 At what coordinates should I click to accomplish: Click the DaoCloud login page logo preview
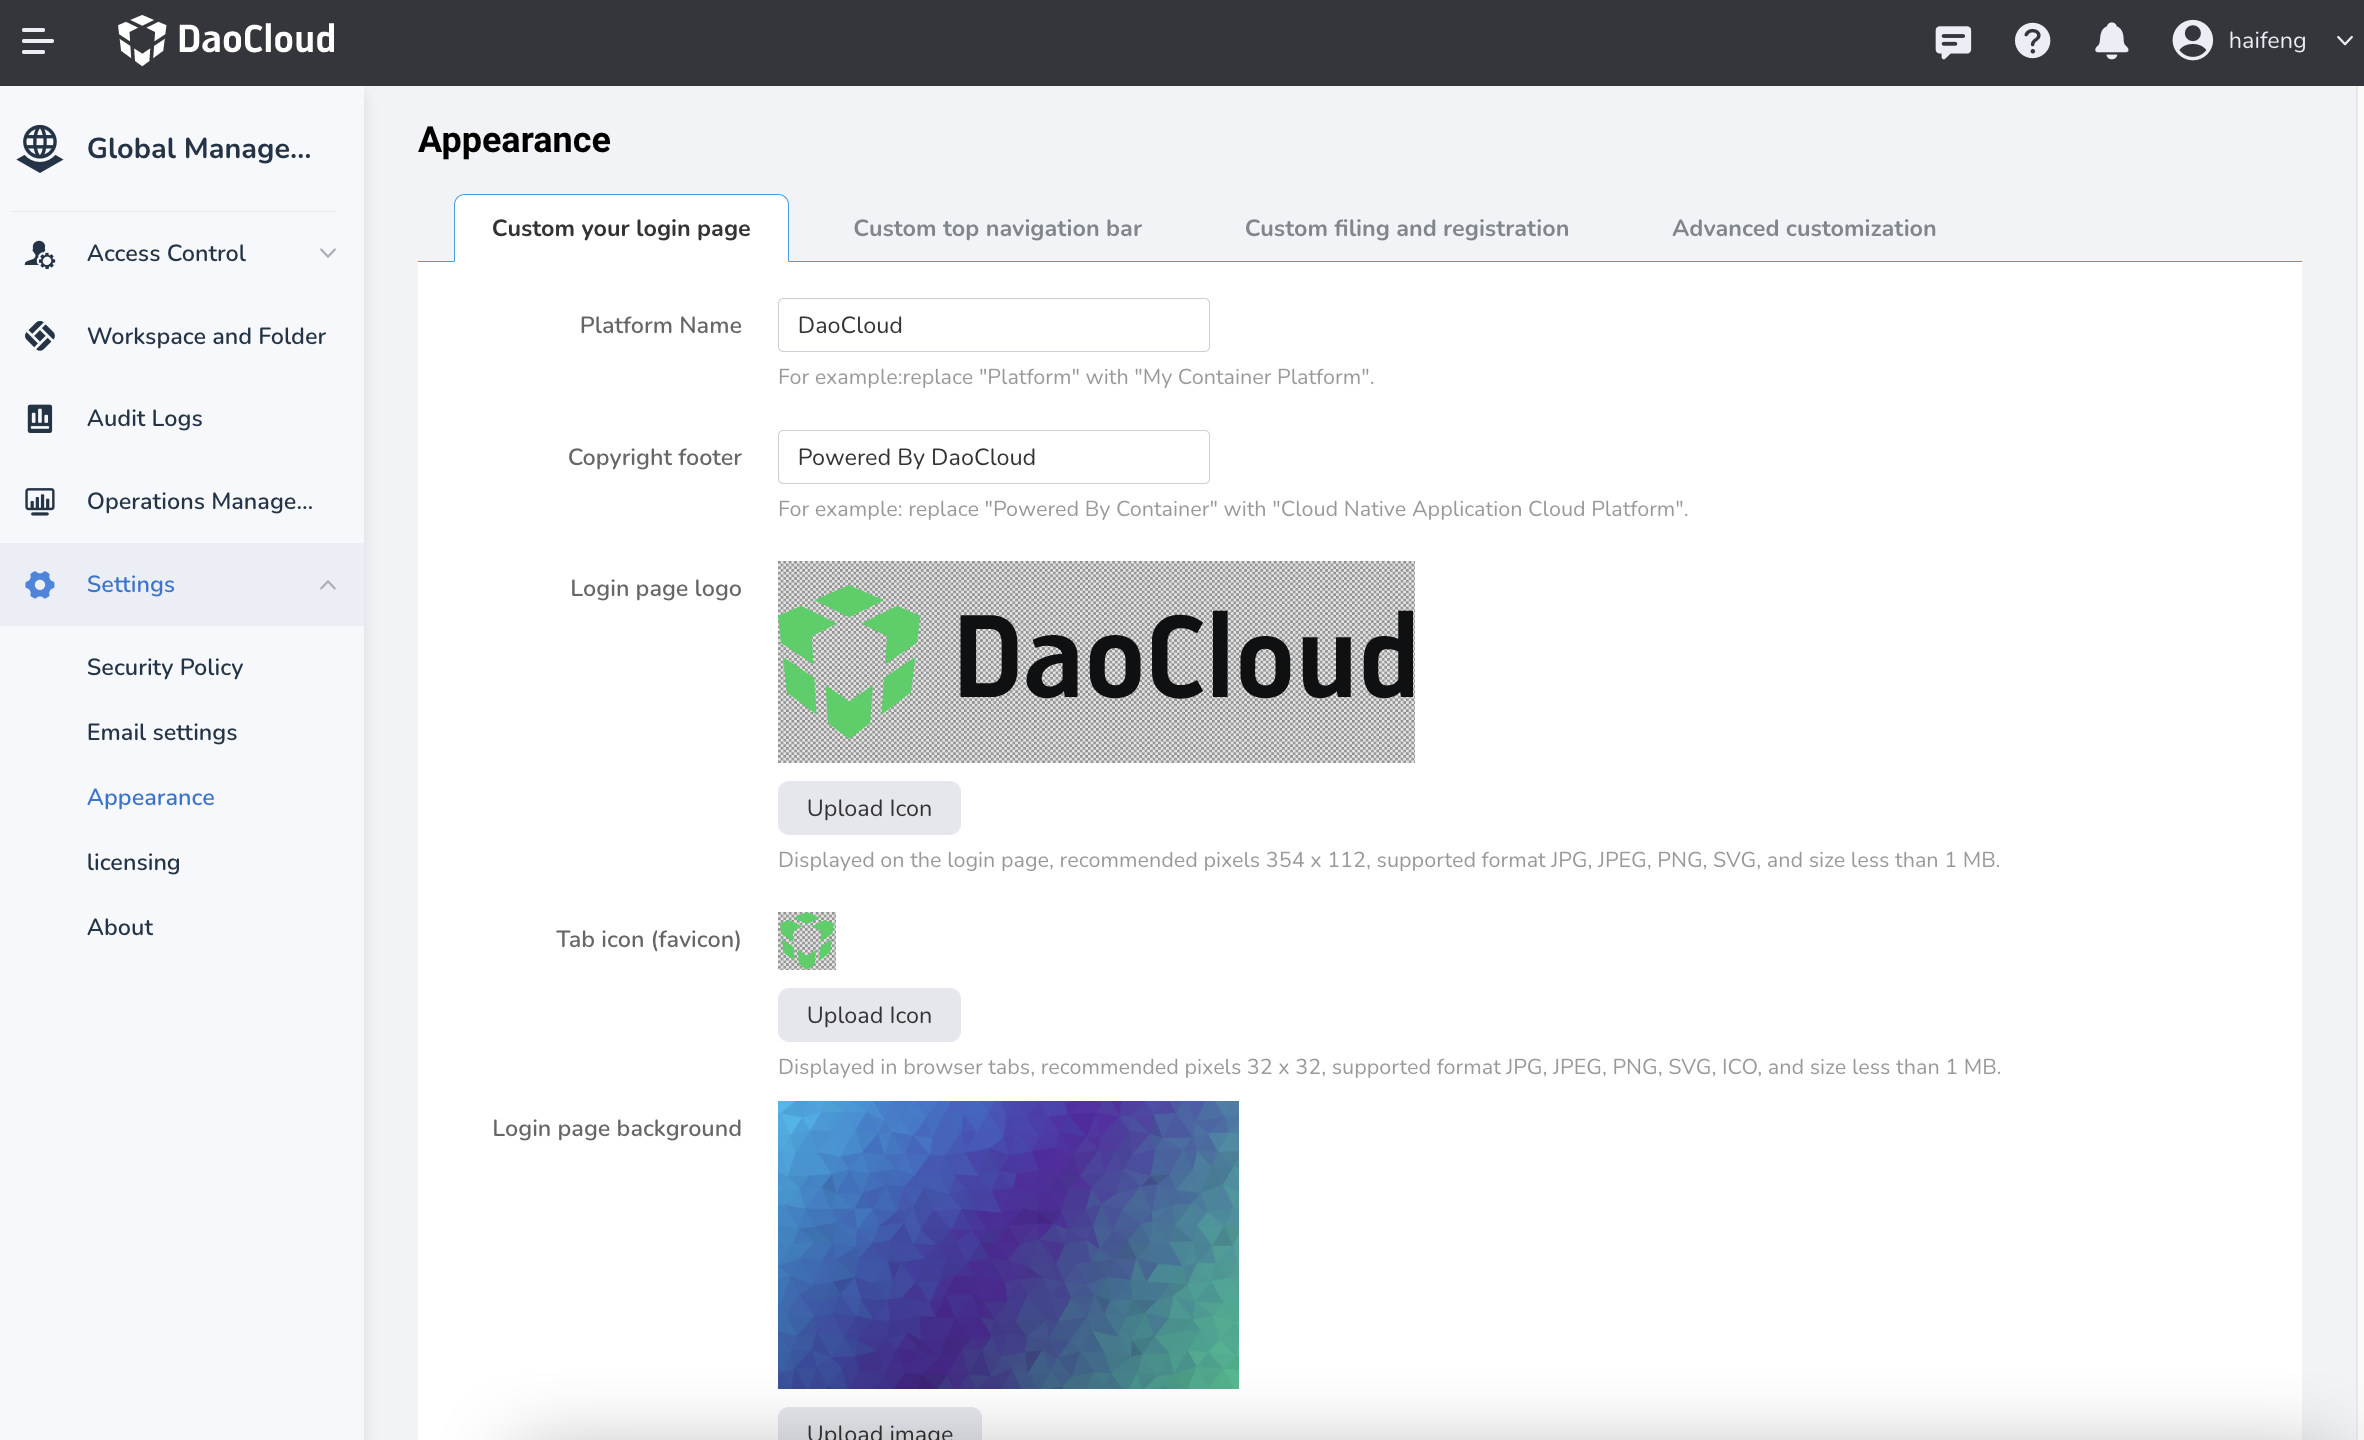tap(1096, 662)
